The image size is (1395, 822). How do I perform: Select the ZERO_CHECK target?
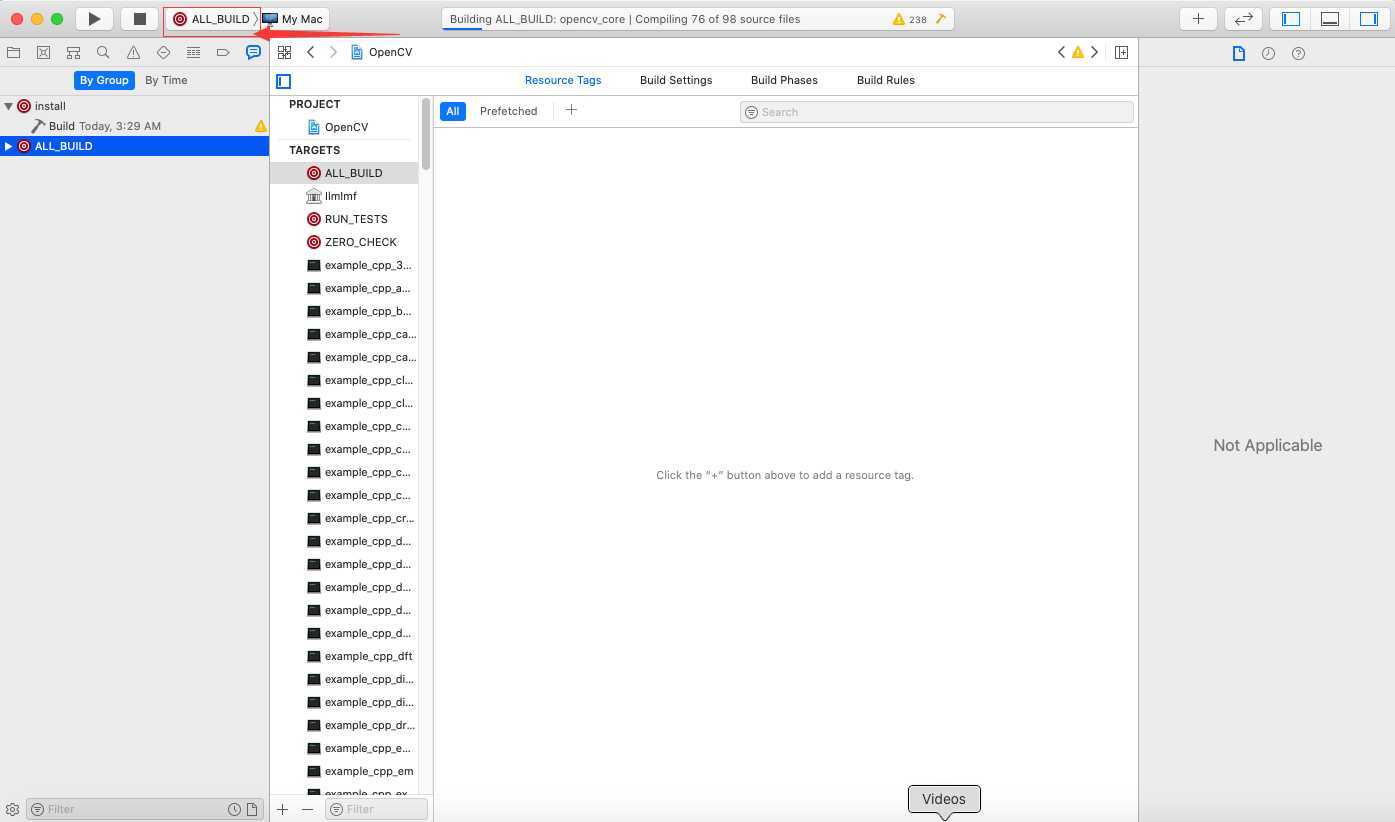(343, 242)
